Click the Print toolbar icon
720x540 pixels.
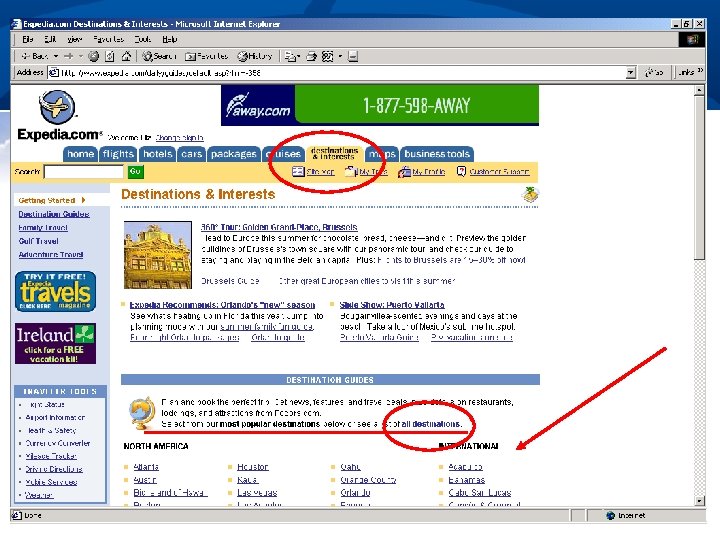click(x=312, y=56)
